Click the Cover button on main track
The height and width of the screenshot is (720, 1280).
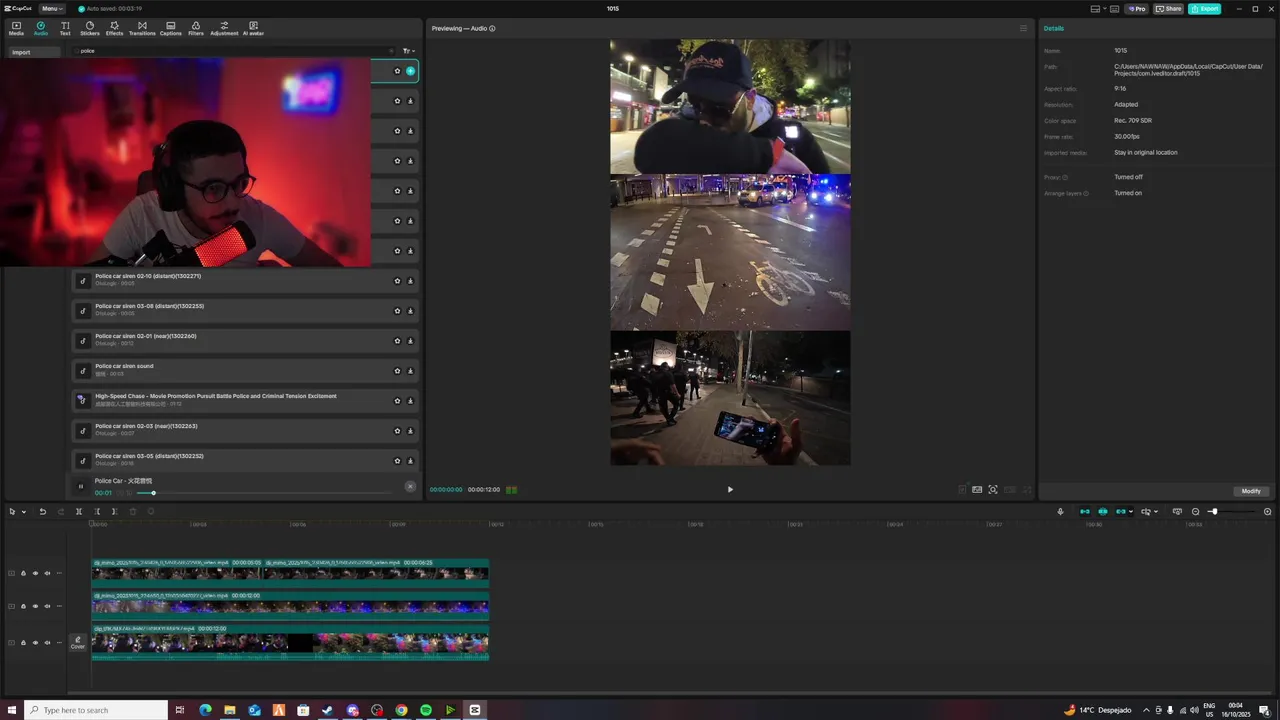click(78, 642)
